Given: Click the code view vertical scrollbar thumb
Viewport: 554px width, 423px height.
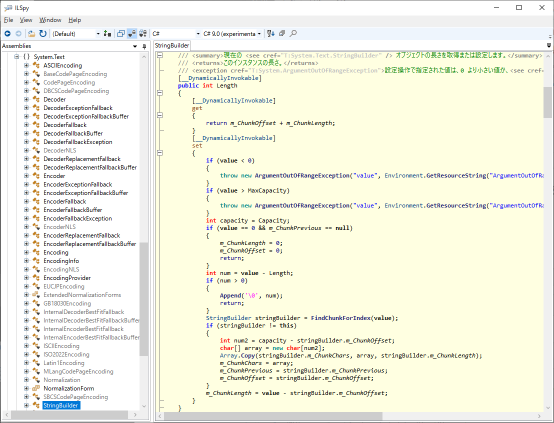Looking at the screenshot, I should (x=547, y=102).
